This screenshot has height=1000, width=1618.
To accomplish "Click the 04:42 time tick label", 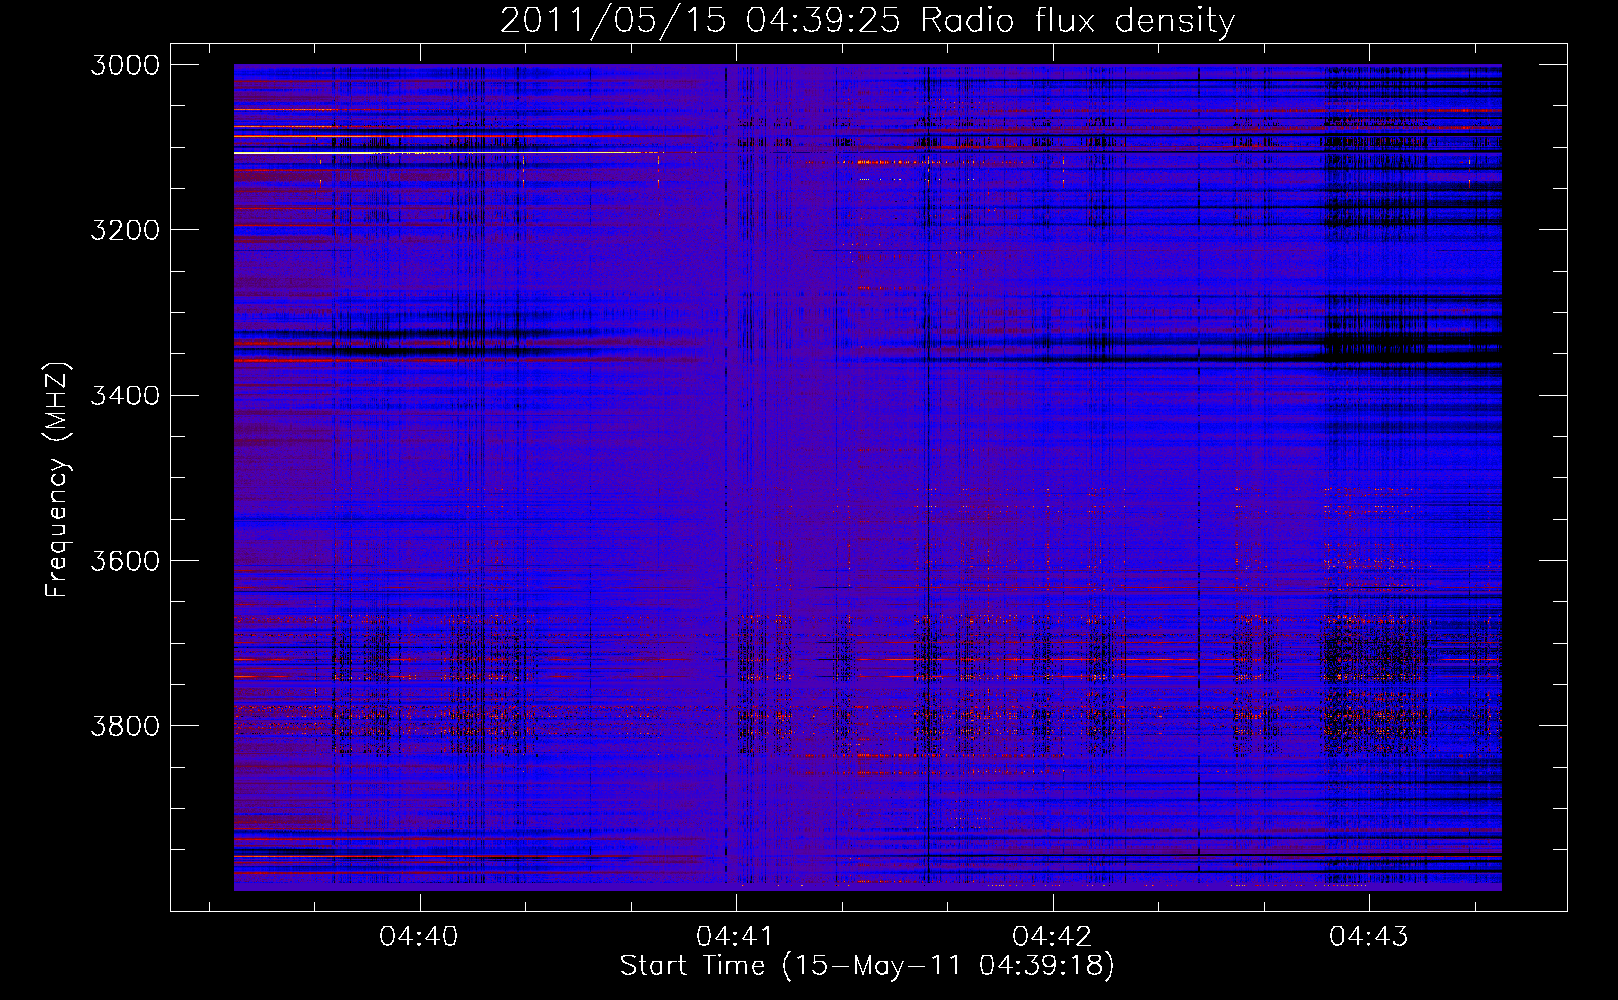I will pos(1052,936).
